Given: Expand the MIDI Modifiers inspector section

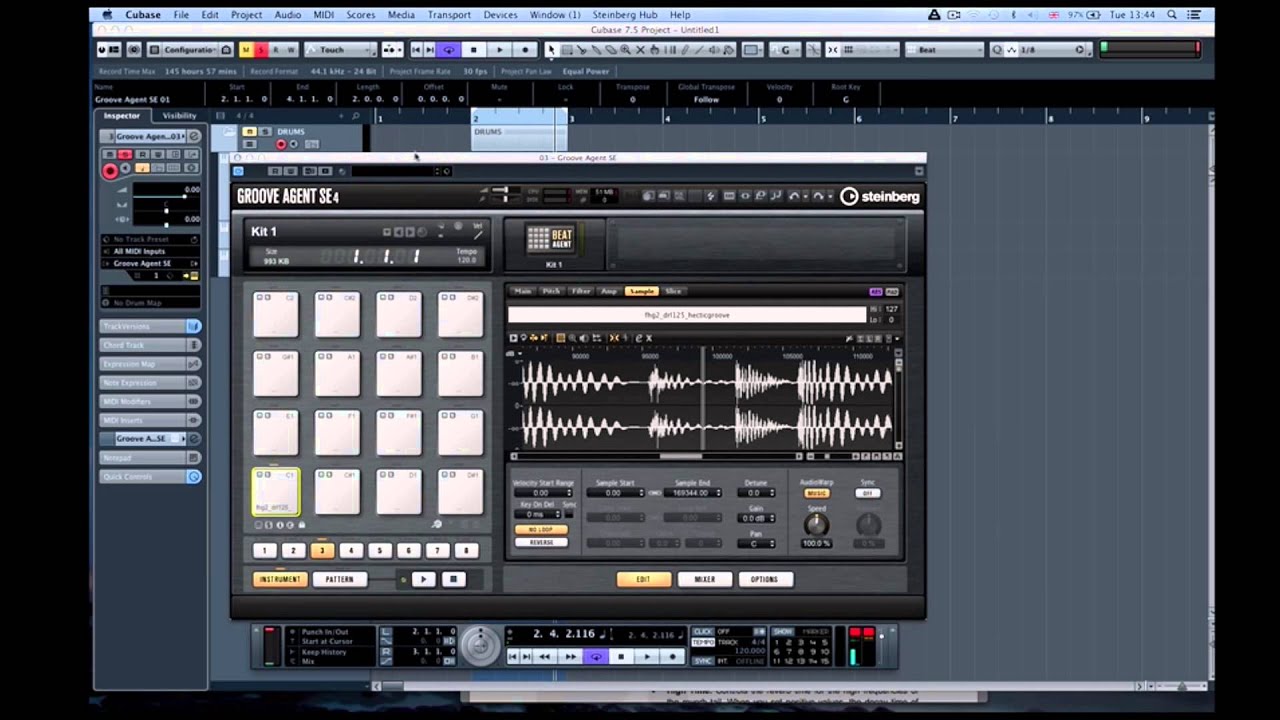Looking at the screenshot, I should (x=150, y=401).
